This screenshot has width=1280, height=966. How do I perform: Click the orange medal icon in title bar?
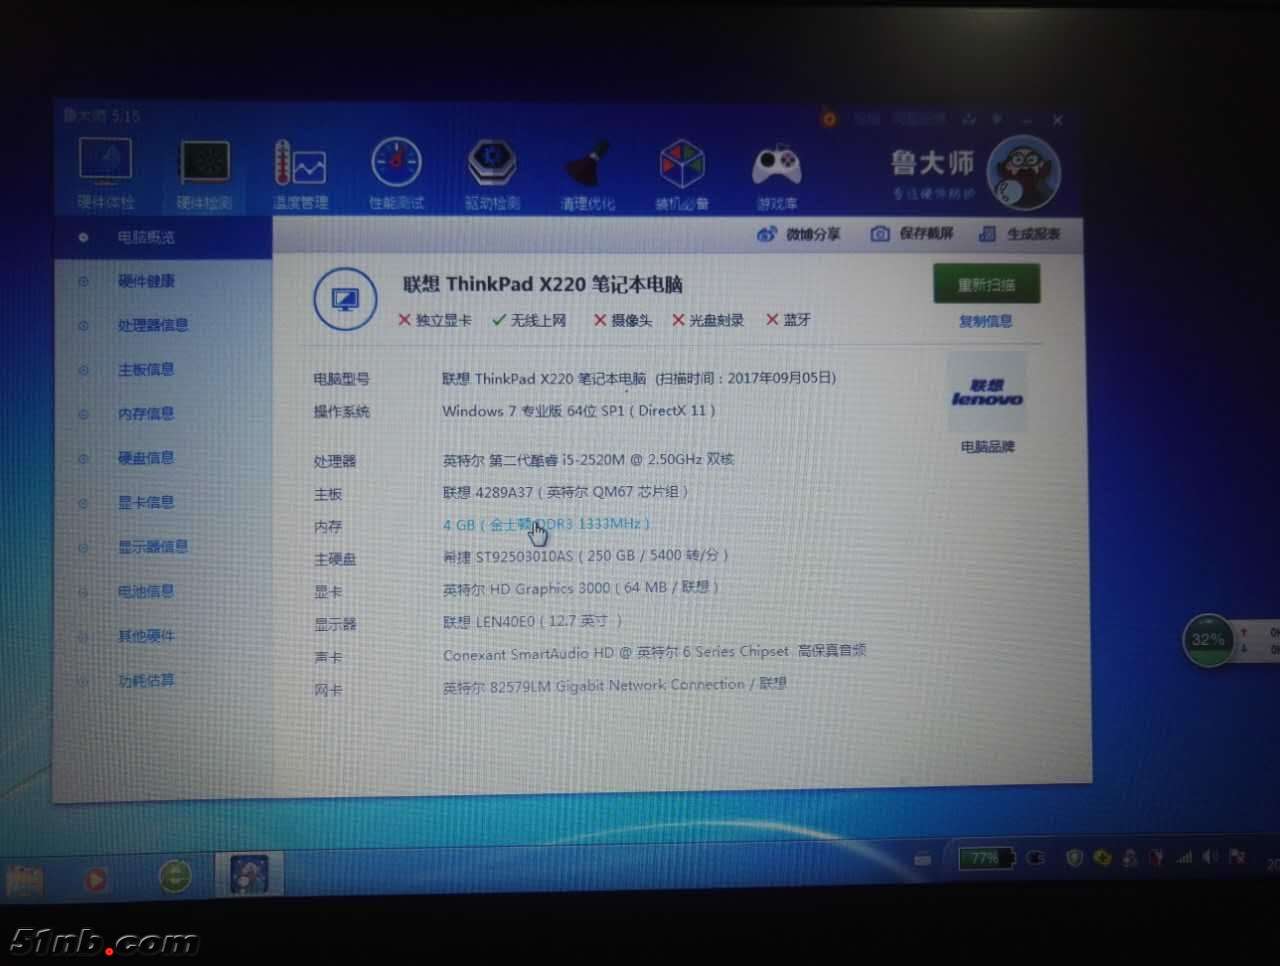(x=829, y=118)
